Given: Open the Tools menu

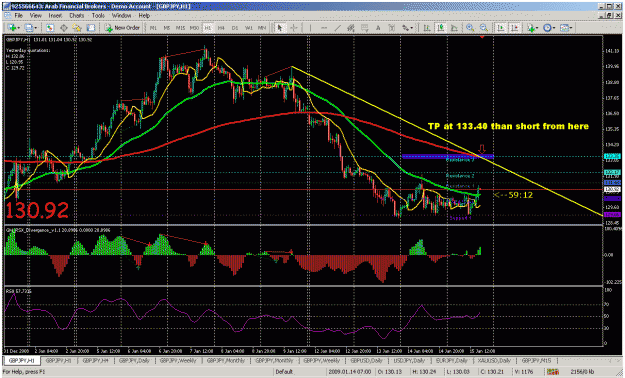Looking at the screenshot, I should click(98, 16).
